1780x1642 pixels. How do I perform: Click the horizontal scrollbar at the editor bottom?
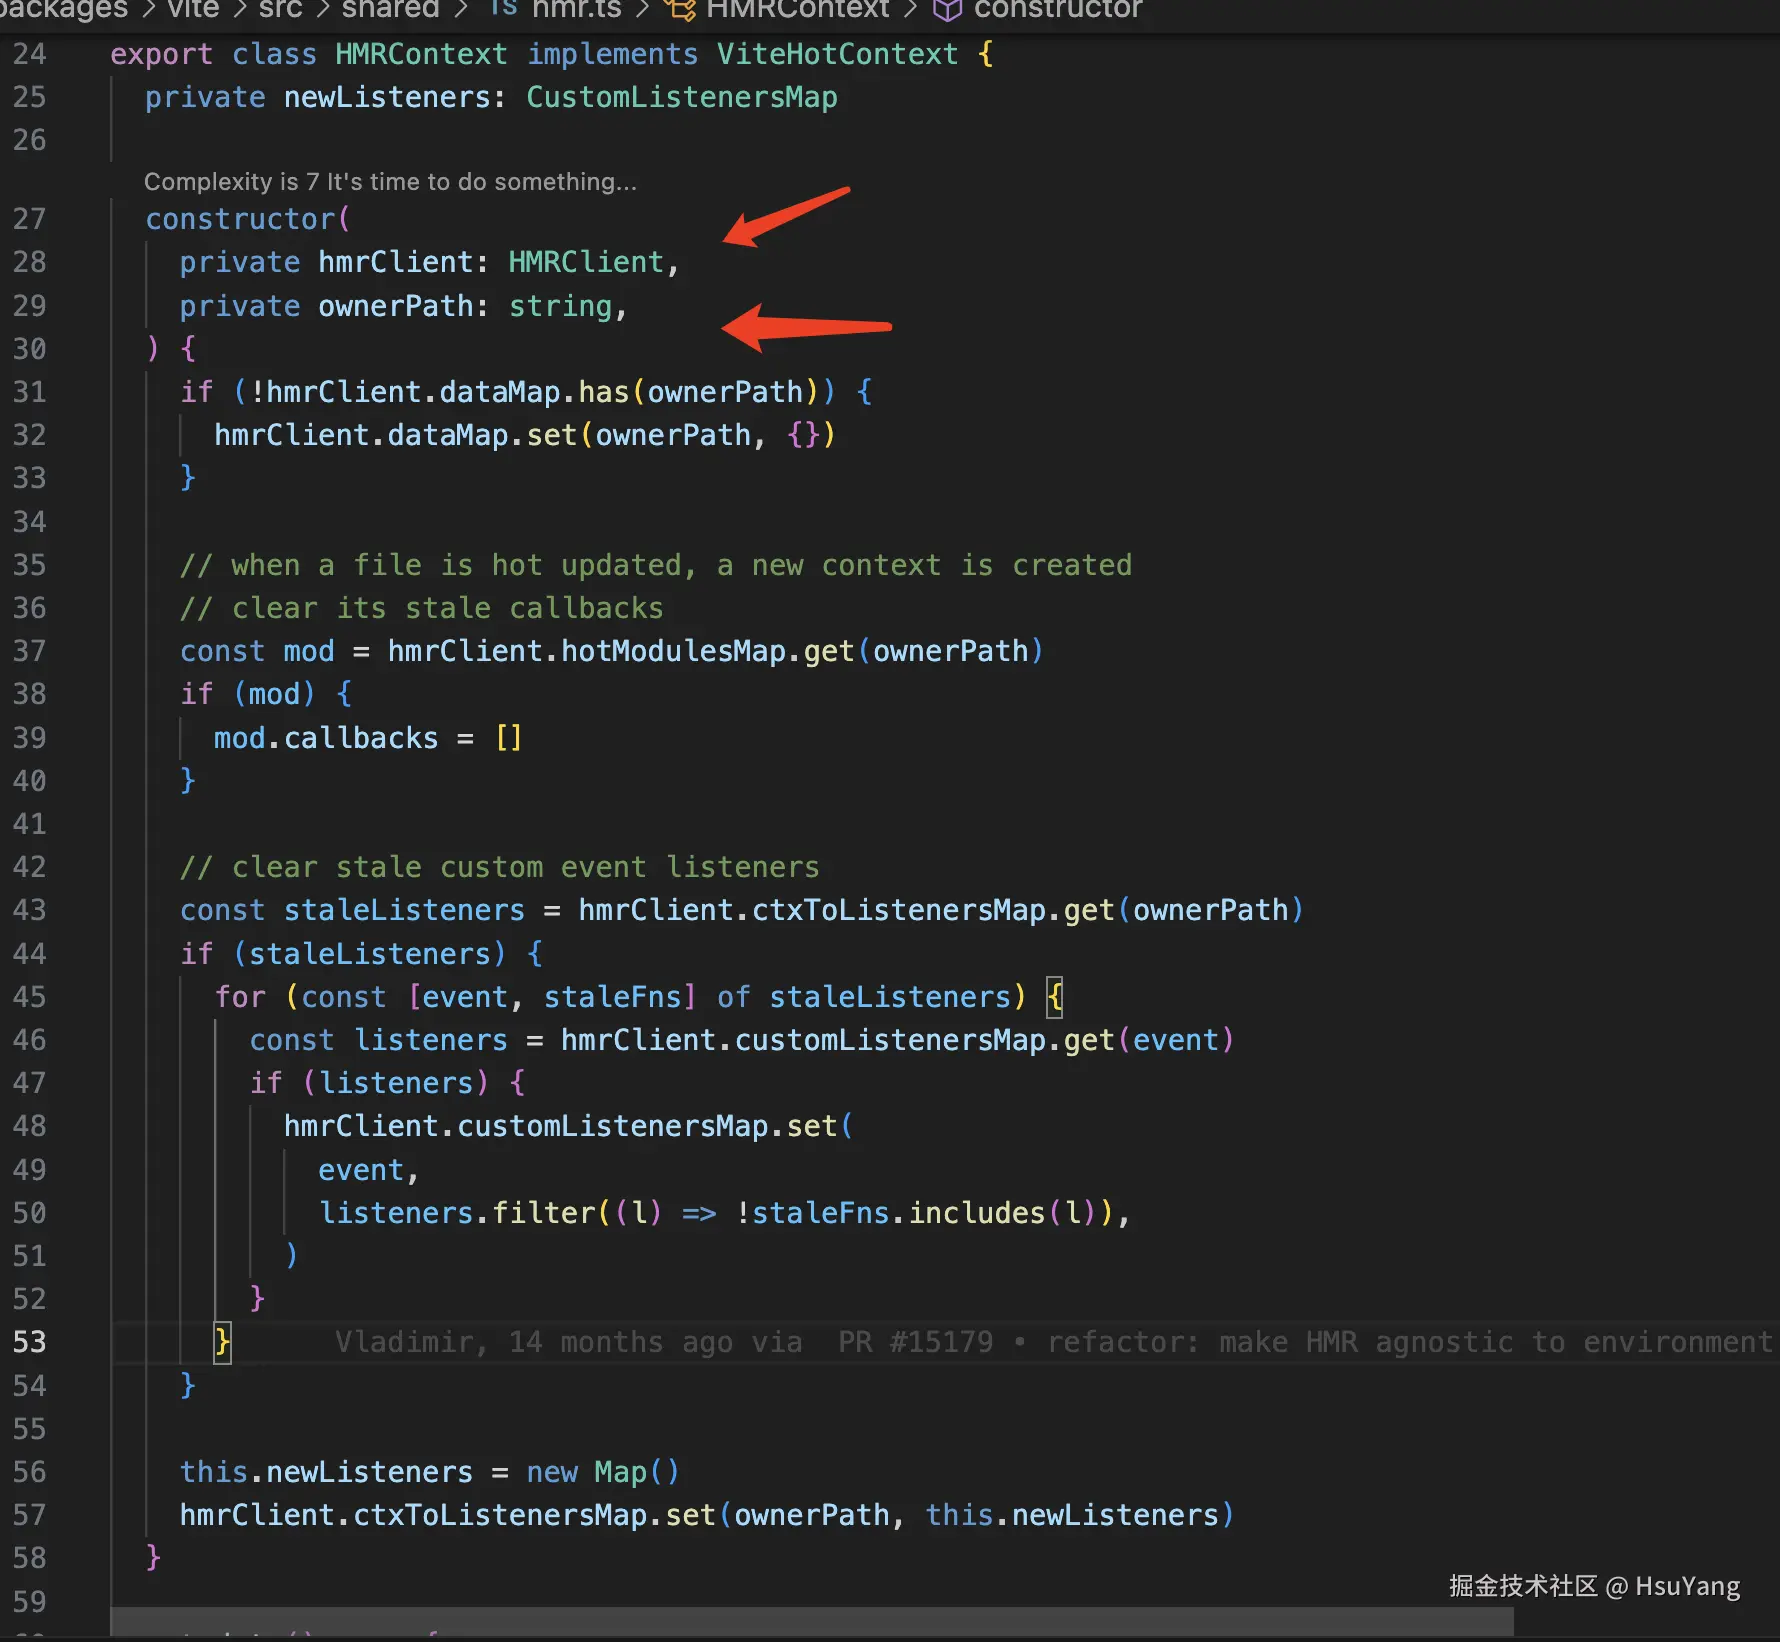(x=812, y=1621)
